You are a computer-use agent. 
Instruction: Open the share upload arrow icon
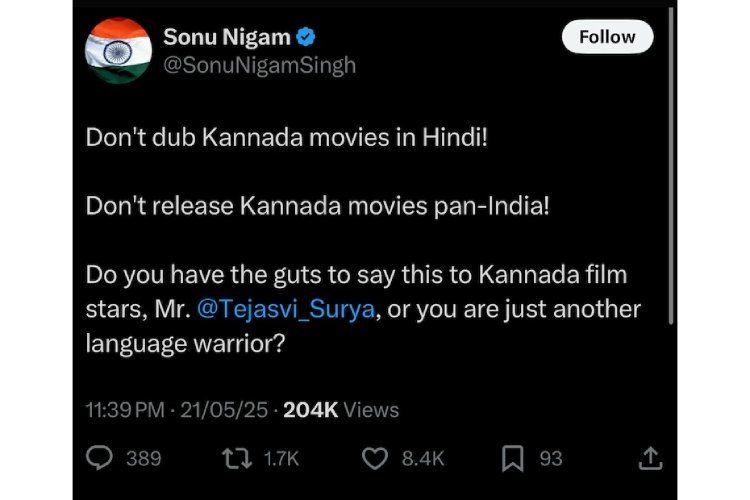[x=650, y=458]
